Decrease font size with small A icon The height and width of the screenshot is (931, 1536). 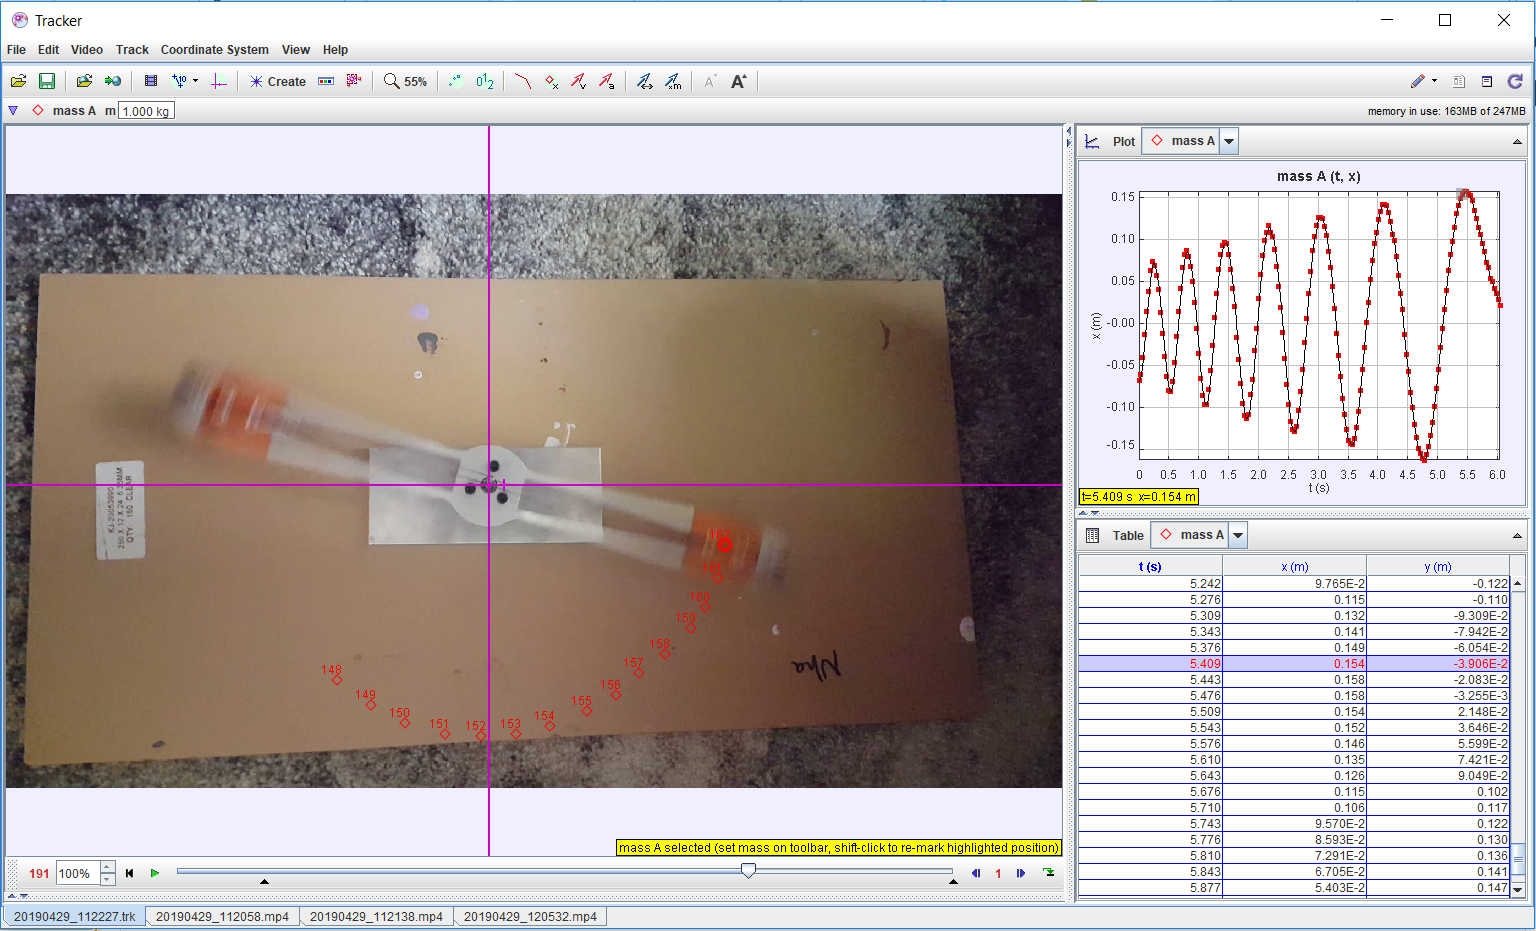tap(710, 82)
